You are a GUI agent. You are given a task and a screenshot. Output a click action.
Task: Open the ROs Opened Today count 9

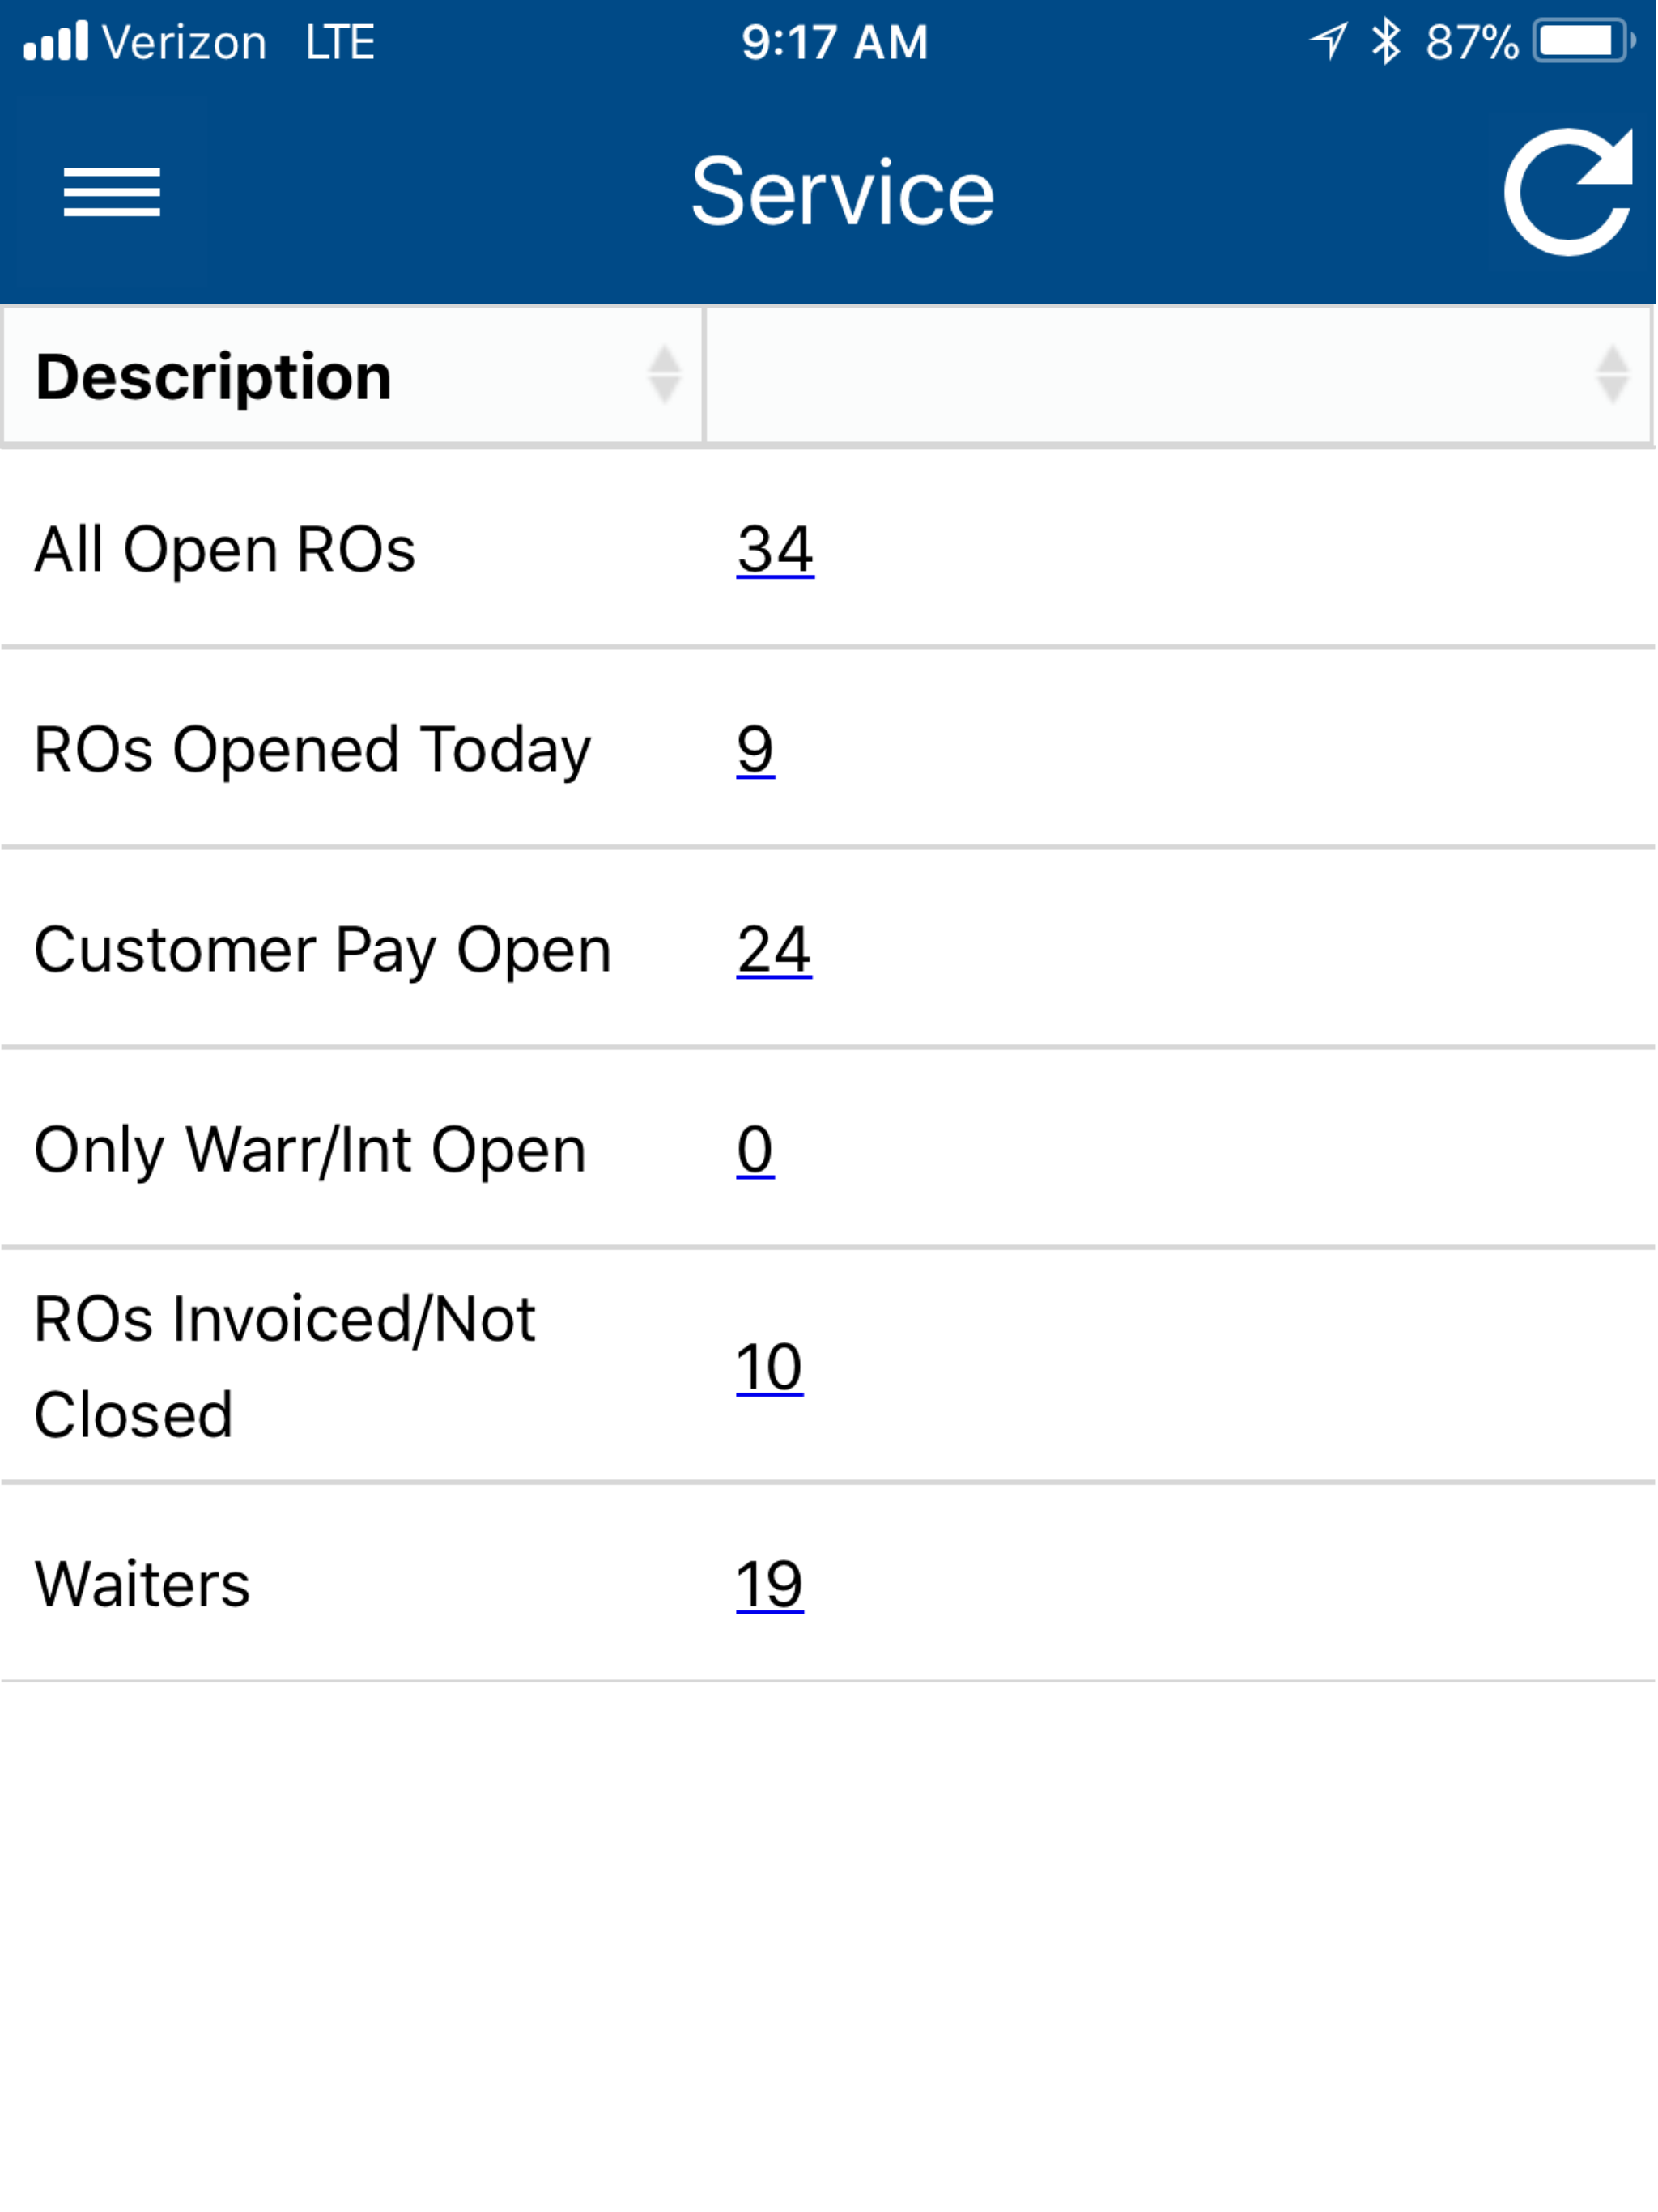755,750
